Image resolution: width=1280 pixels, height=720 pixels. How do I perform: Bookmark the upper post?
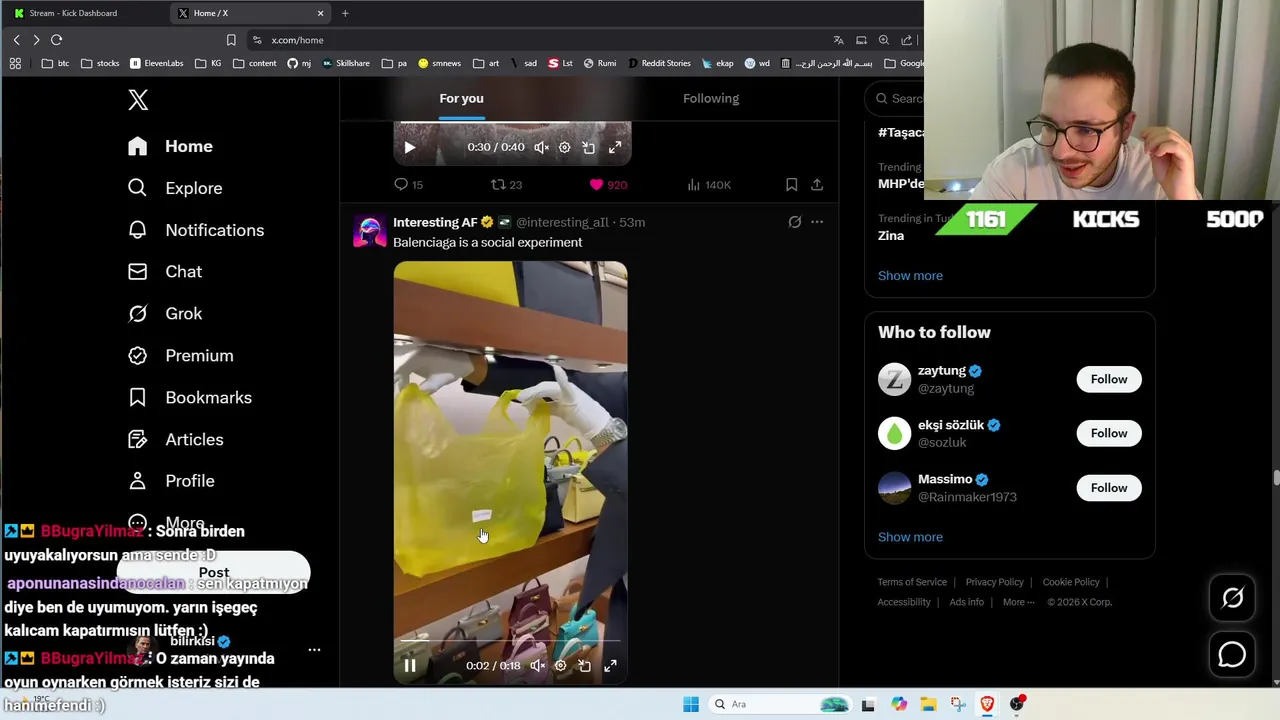coord(791,185)
